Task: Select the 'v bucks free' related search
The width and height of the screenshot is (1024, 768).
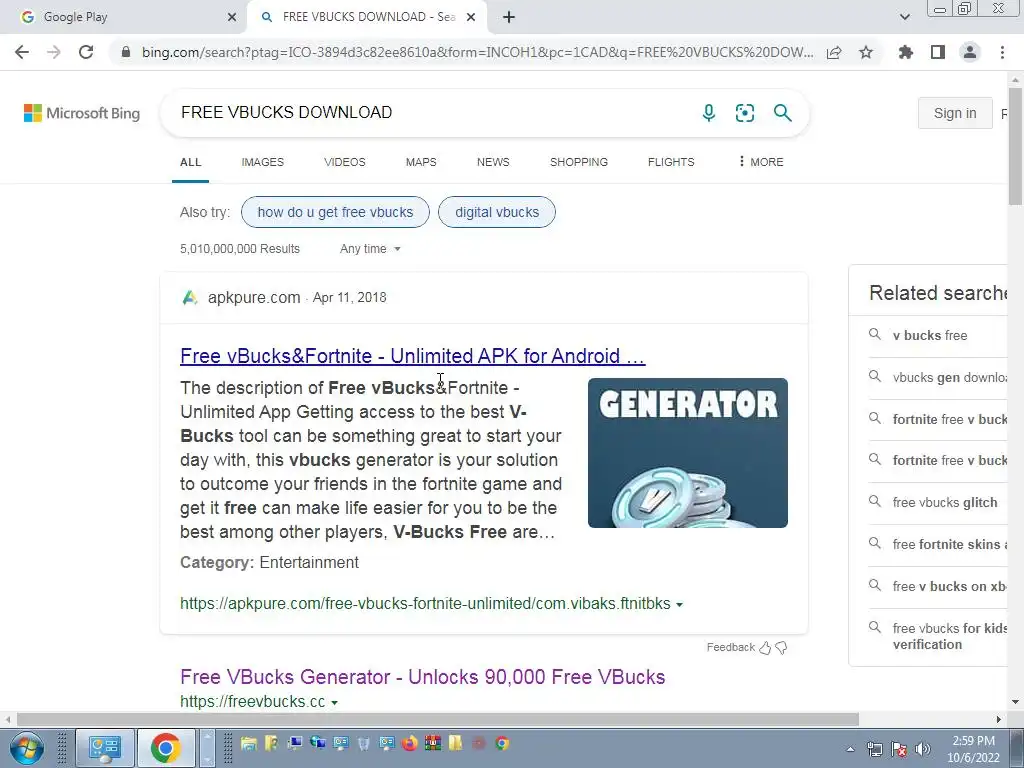Action: pos(930,336)
